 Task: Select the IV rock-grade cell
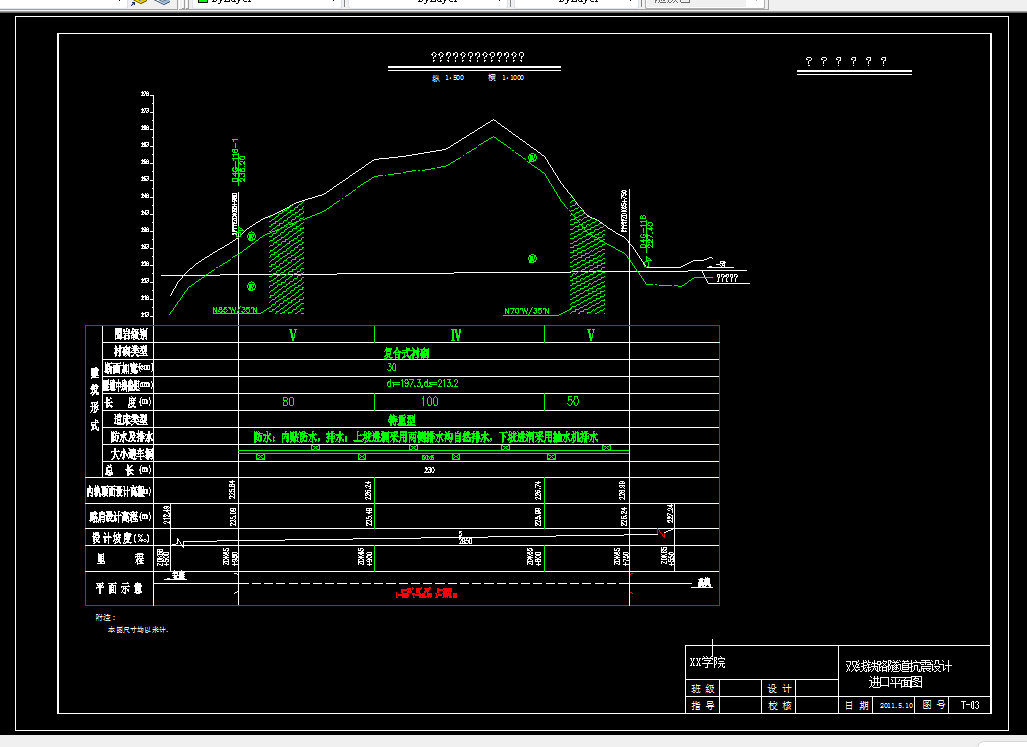456,335
